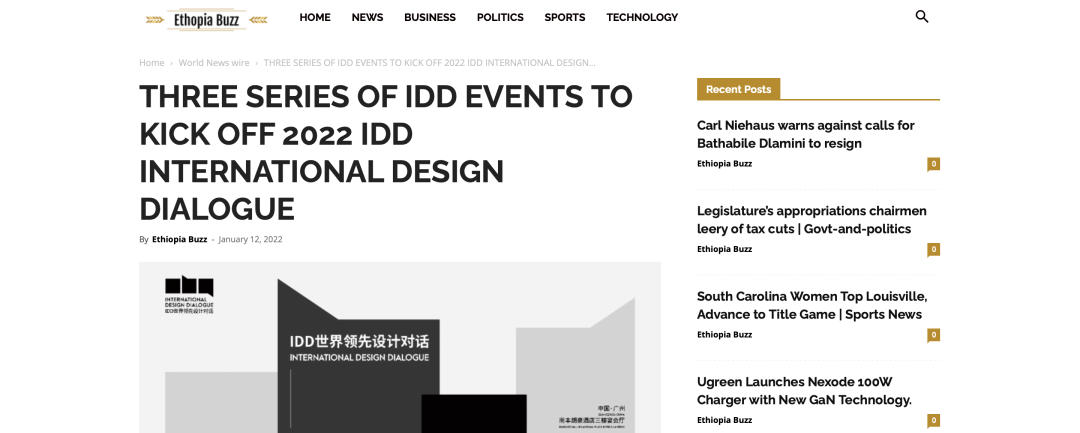The image size is (1080, 433).
Task: Click the Ethiopia Buzz author under the Legislature's appropriations post
Action: 725,249
